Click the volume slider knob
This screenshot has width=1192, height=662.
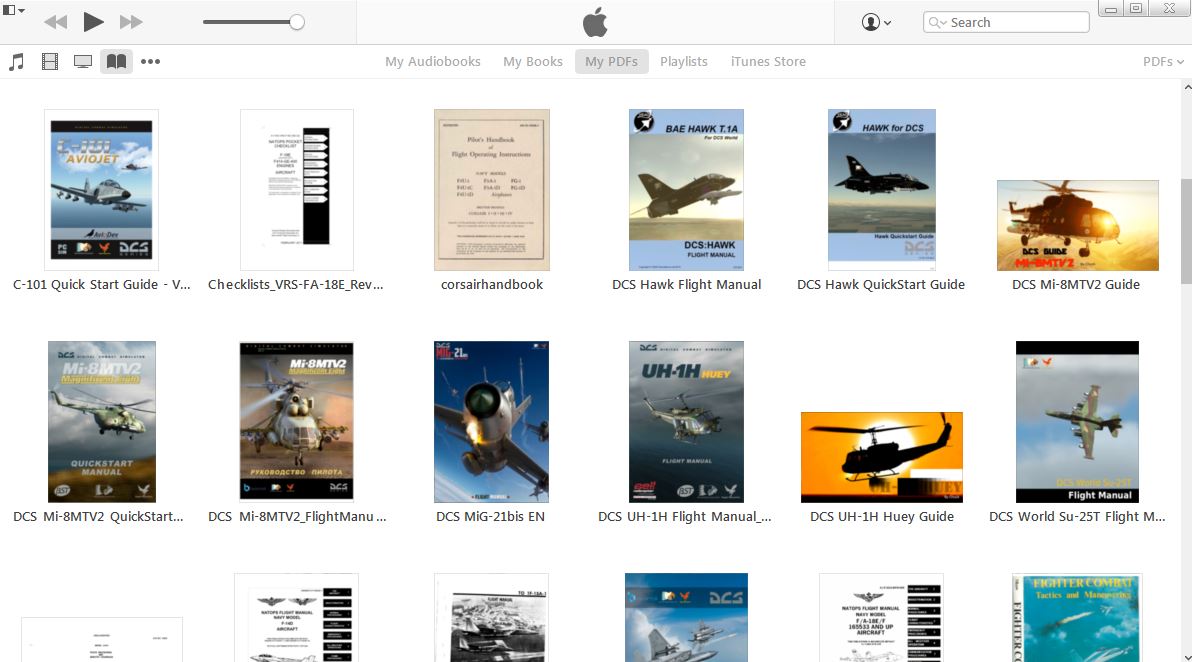pos(297,22)
